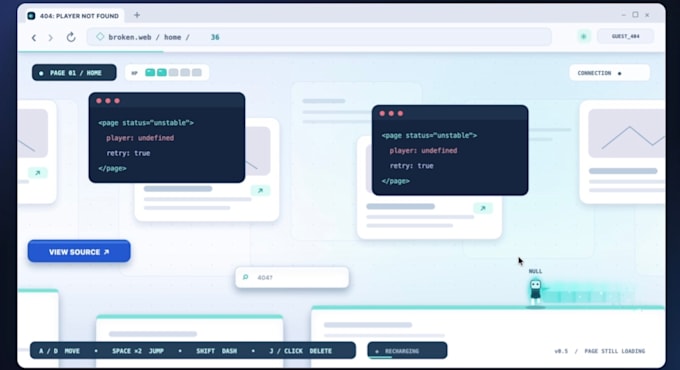Click the RECHARGING dash meter
The width and height of the screenshot is (680, 370).
pyautogui.click(x=407, y=350)
